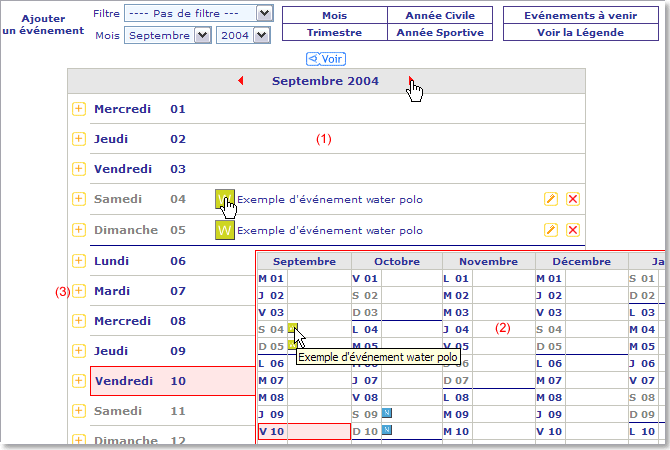Select Lundi 06 day label

pyautogui.click(x=112, y=261)
